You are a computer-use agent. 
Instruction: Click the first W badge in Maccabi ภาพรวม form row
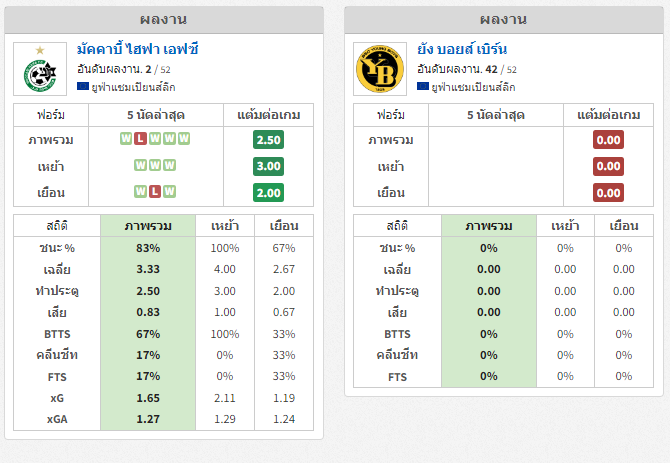(126, 138)
